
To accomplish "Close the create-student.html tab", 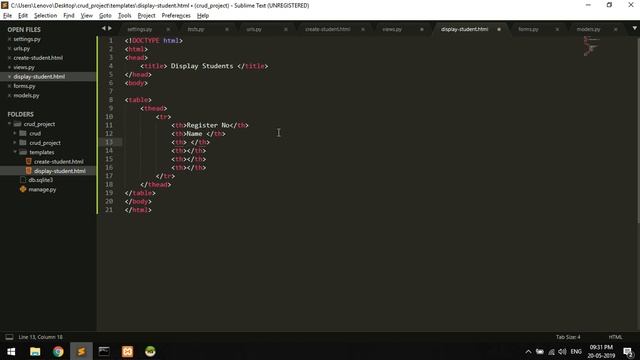I will point(363,29).
